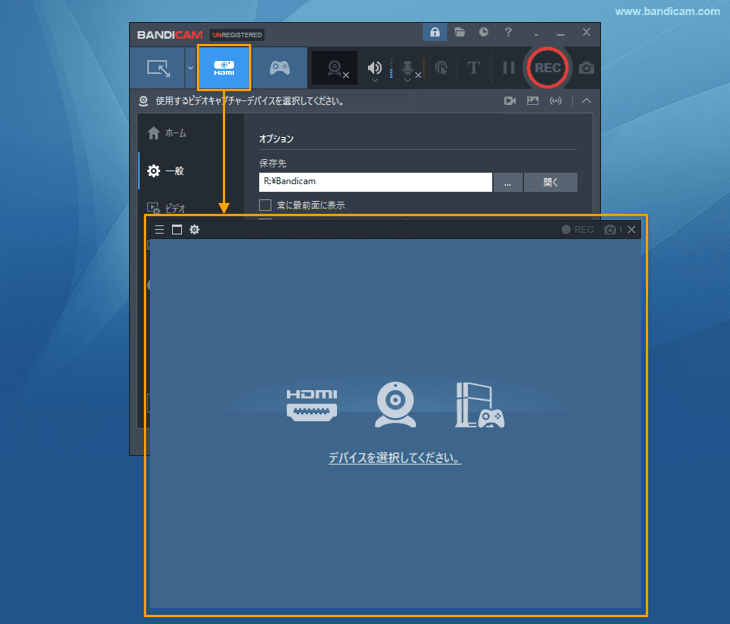Click the camera icon in device window
Image resolution: width=730 pixels, height=624 pixels.
(610, 230)
